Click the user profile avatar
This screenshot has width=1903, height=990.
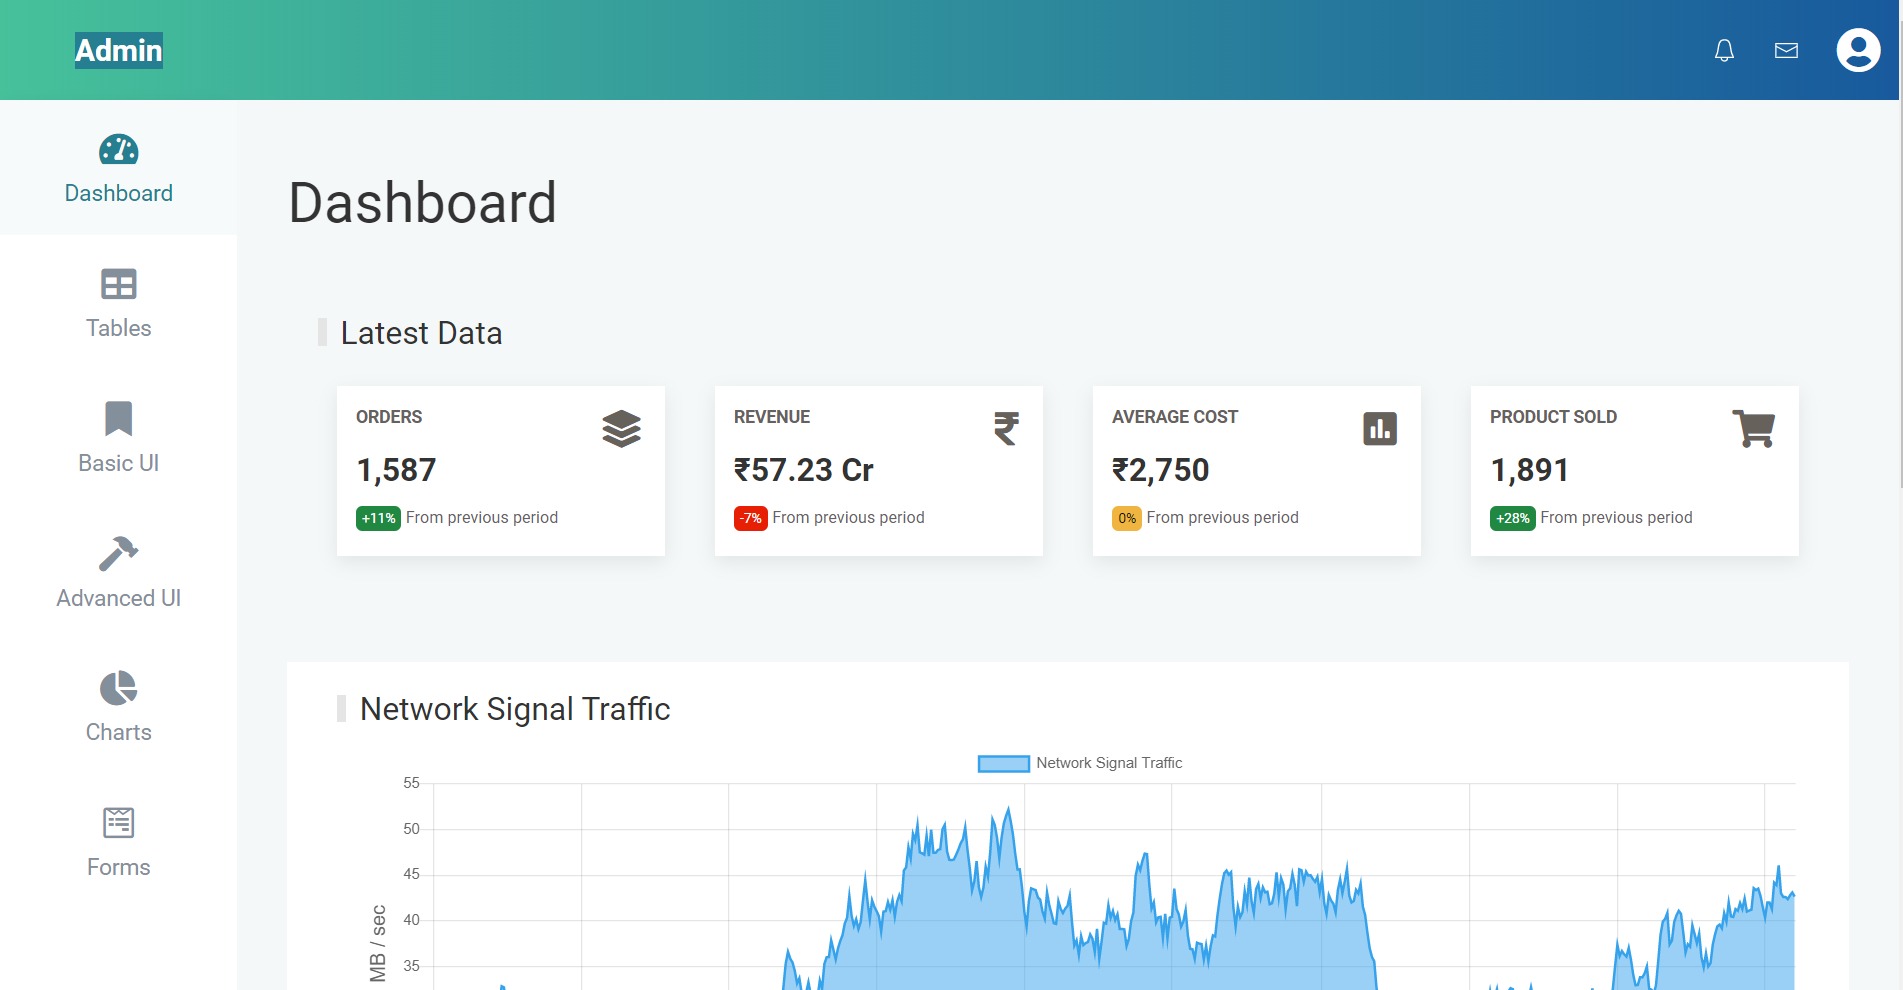(1858, 50)
